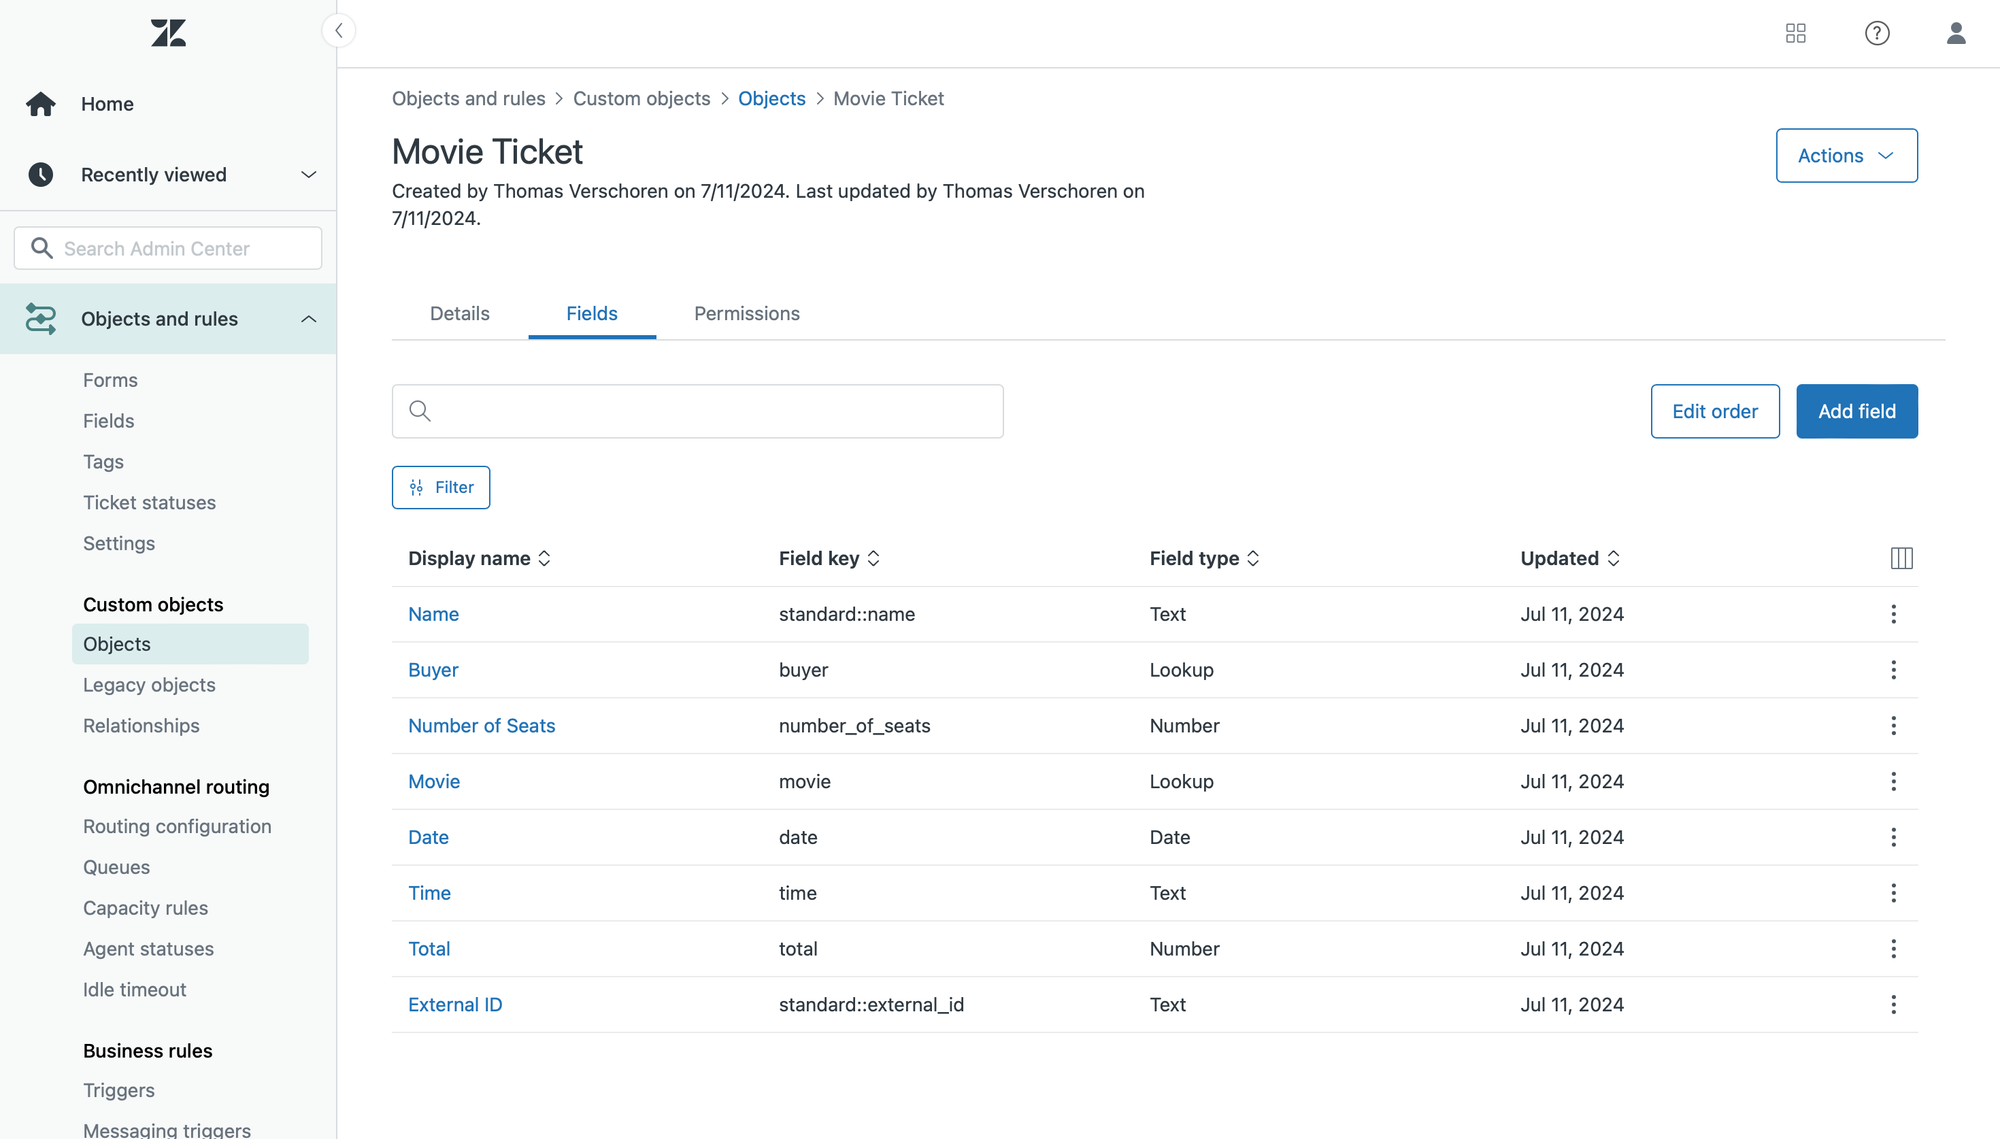2000x1139 pixels.
Task: Switch to the Permissions tab
Action: tap(746, 314)
